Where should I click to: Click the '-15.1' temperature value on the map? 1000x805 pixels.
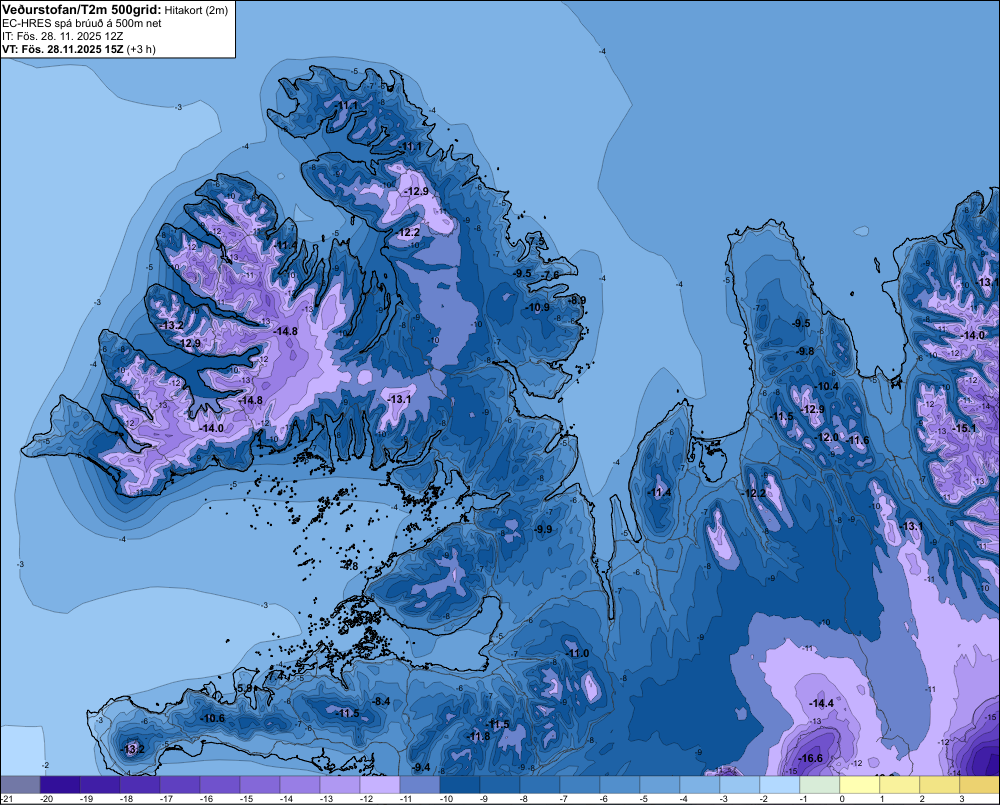[964, 428]
